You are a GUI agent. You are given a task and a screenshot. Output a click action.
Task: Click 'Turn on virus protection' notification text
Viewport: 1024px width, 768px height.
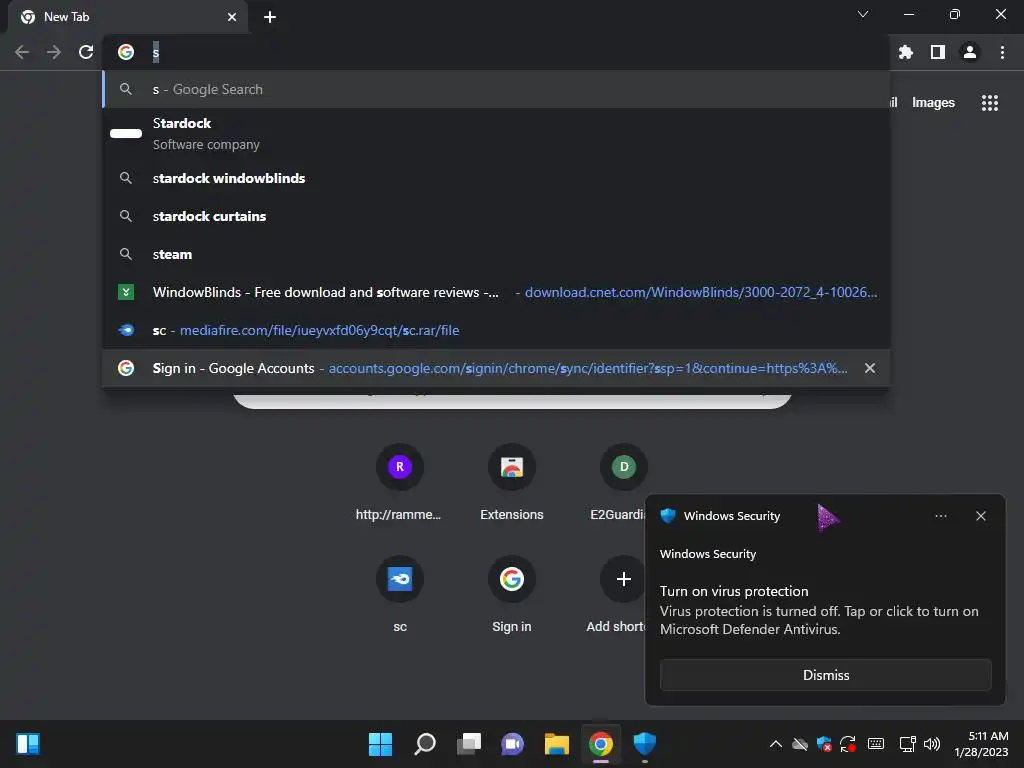[734, 591]
